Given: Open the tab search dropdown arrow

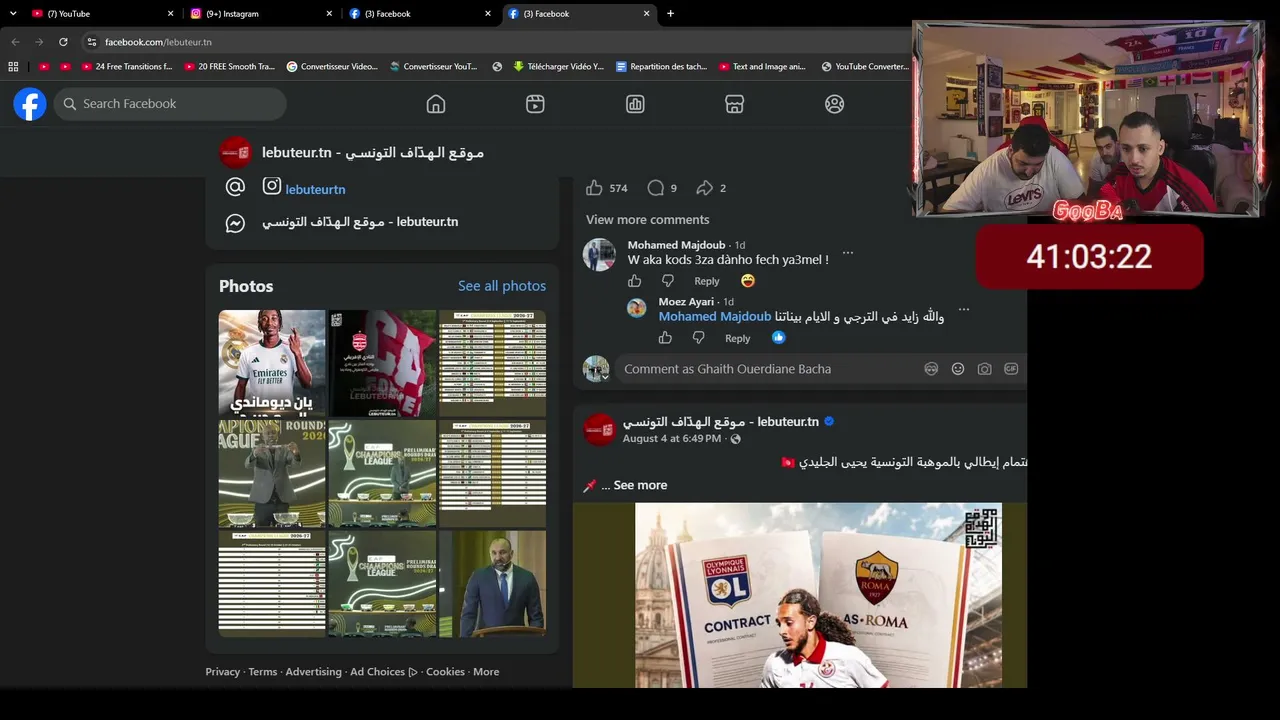Looking at the screenshot, I should 13,14.
